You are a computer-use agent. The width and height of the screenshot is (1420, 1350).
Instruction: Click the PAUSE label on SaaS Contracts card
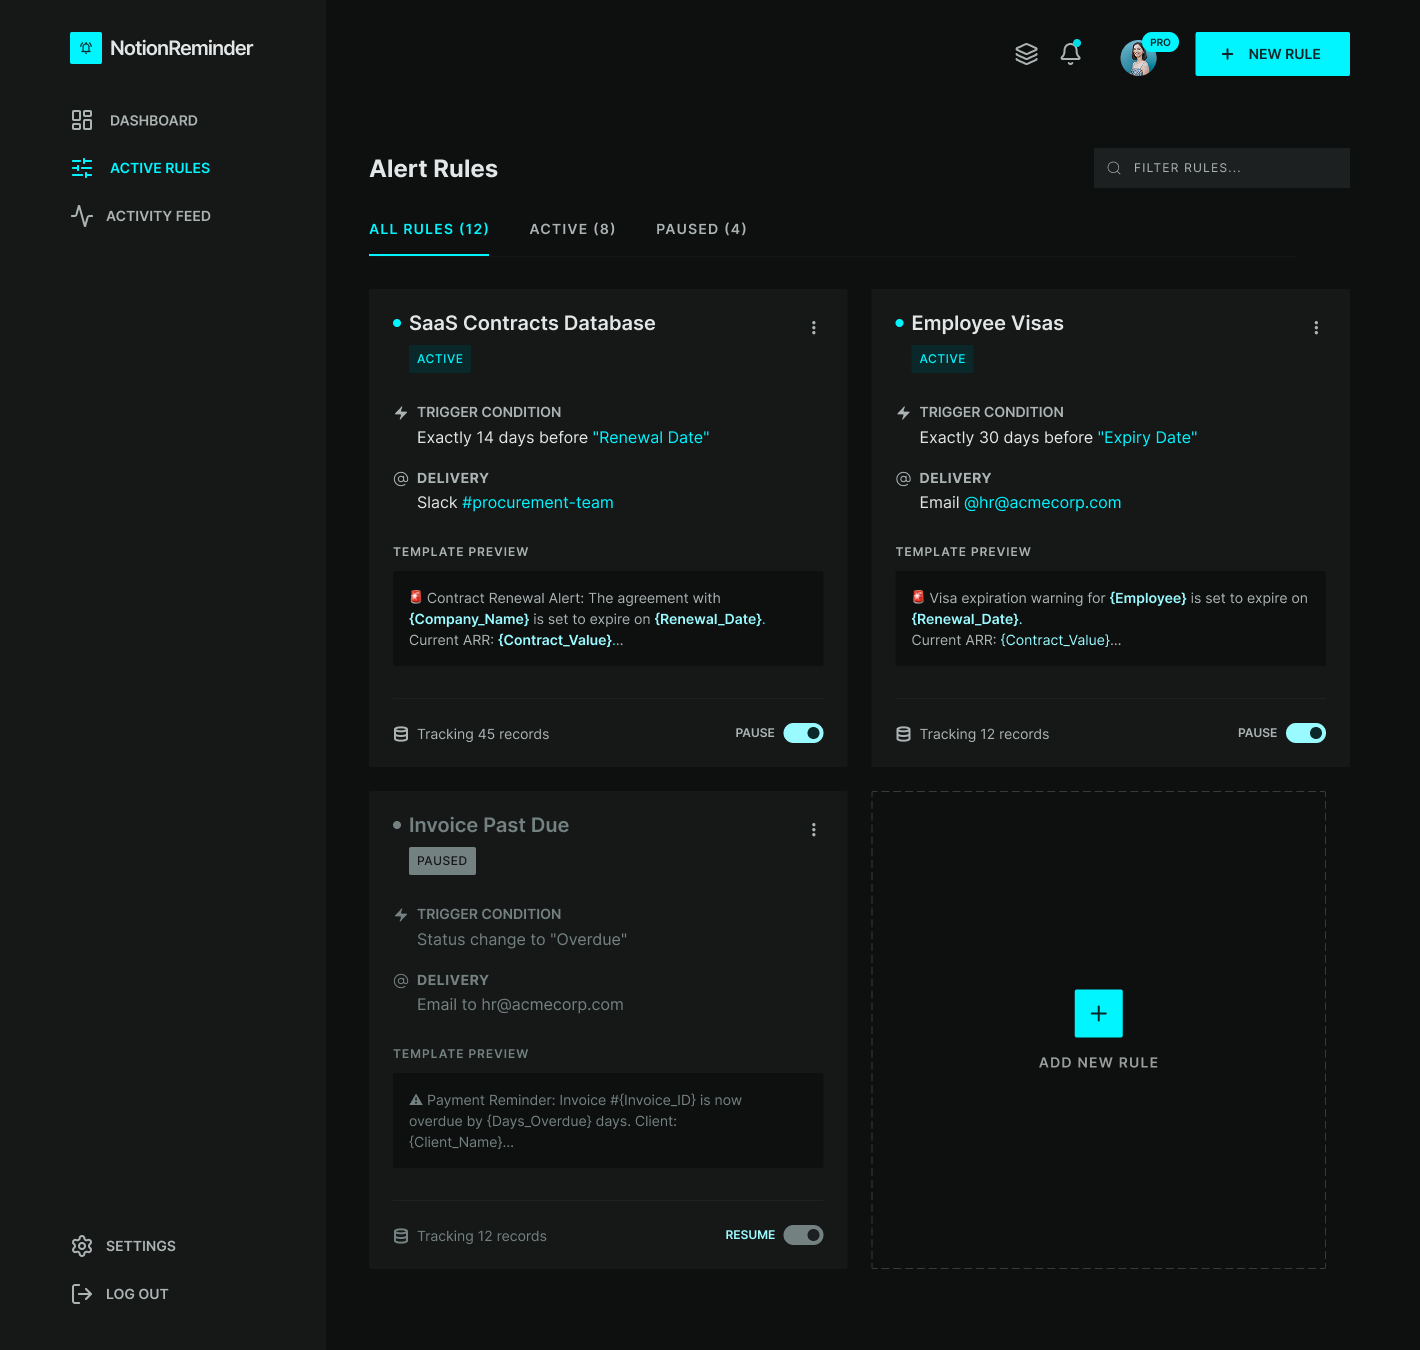[x=755, y=733]
